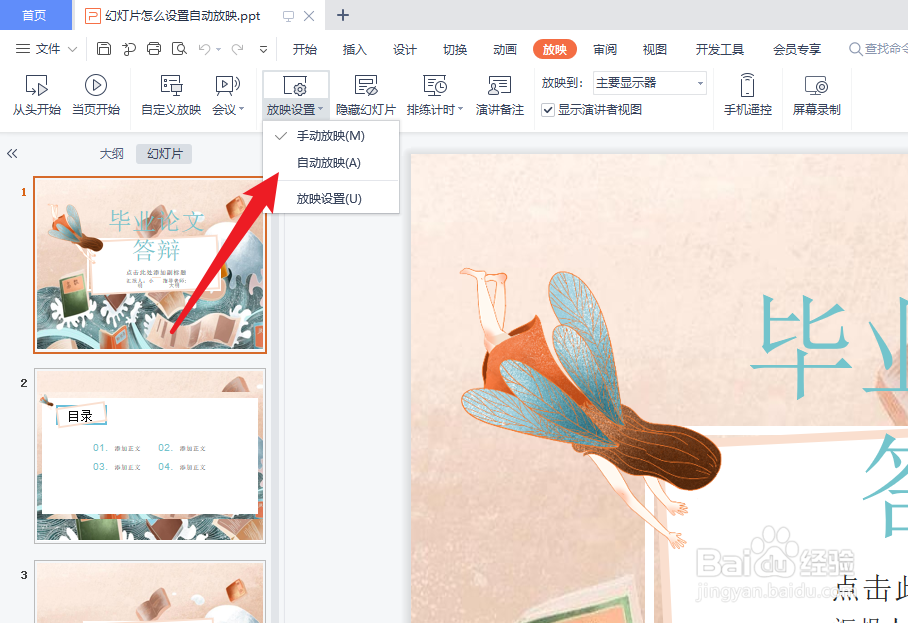The height and width of the screenshot is (623, 908).
Task: Select 自动放映(A) option
Action: pos(331,163)
